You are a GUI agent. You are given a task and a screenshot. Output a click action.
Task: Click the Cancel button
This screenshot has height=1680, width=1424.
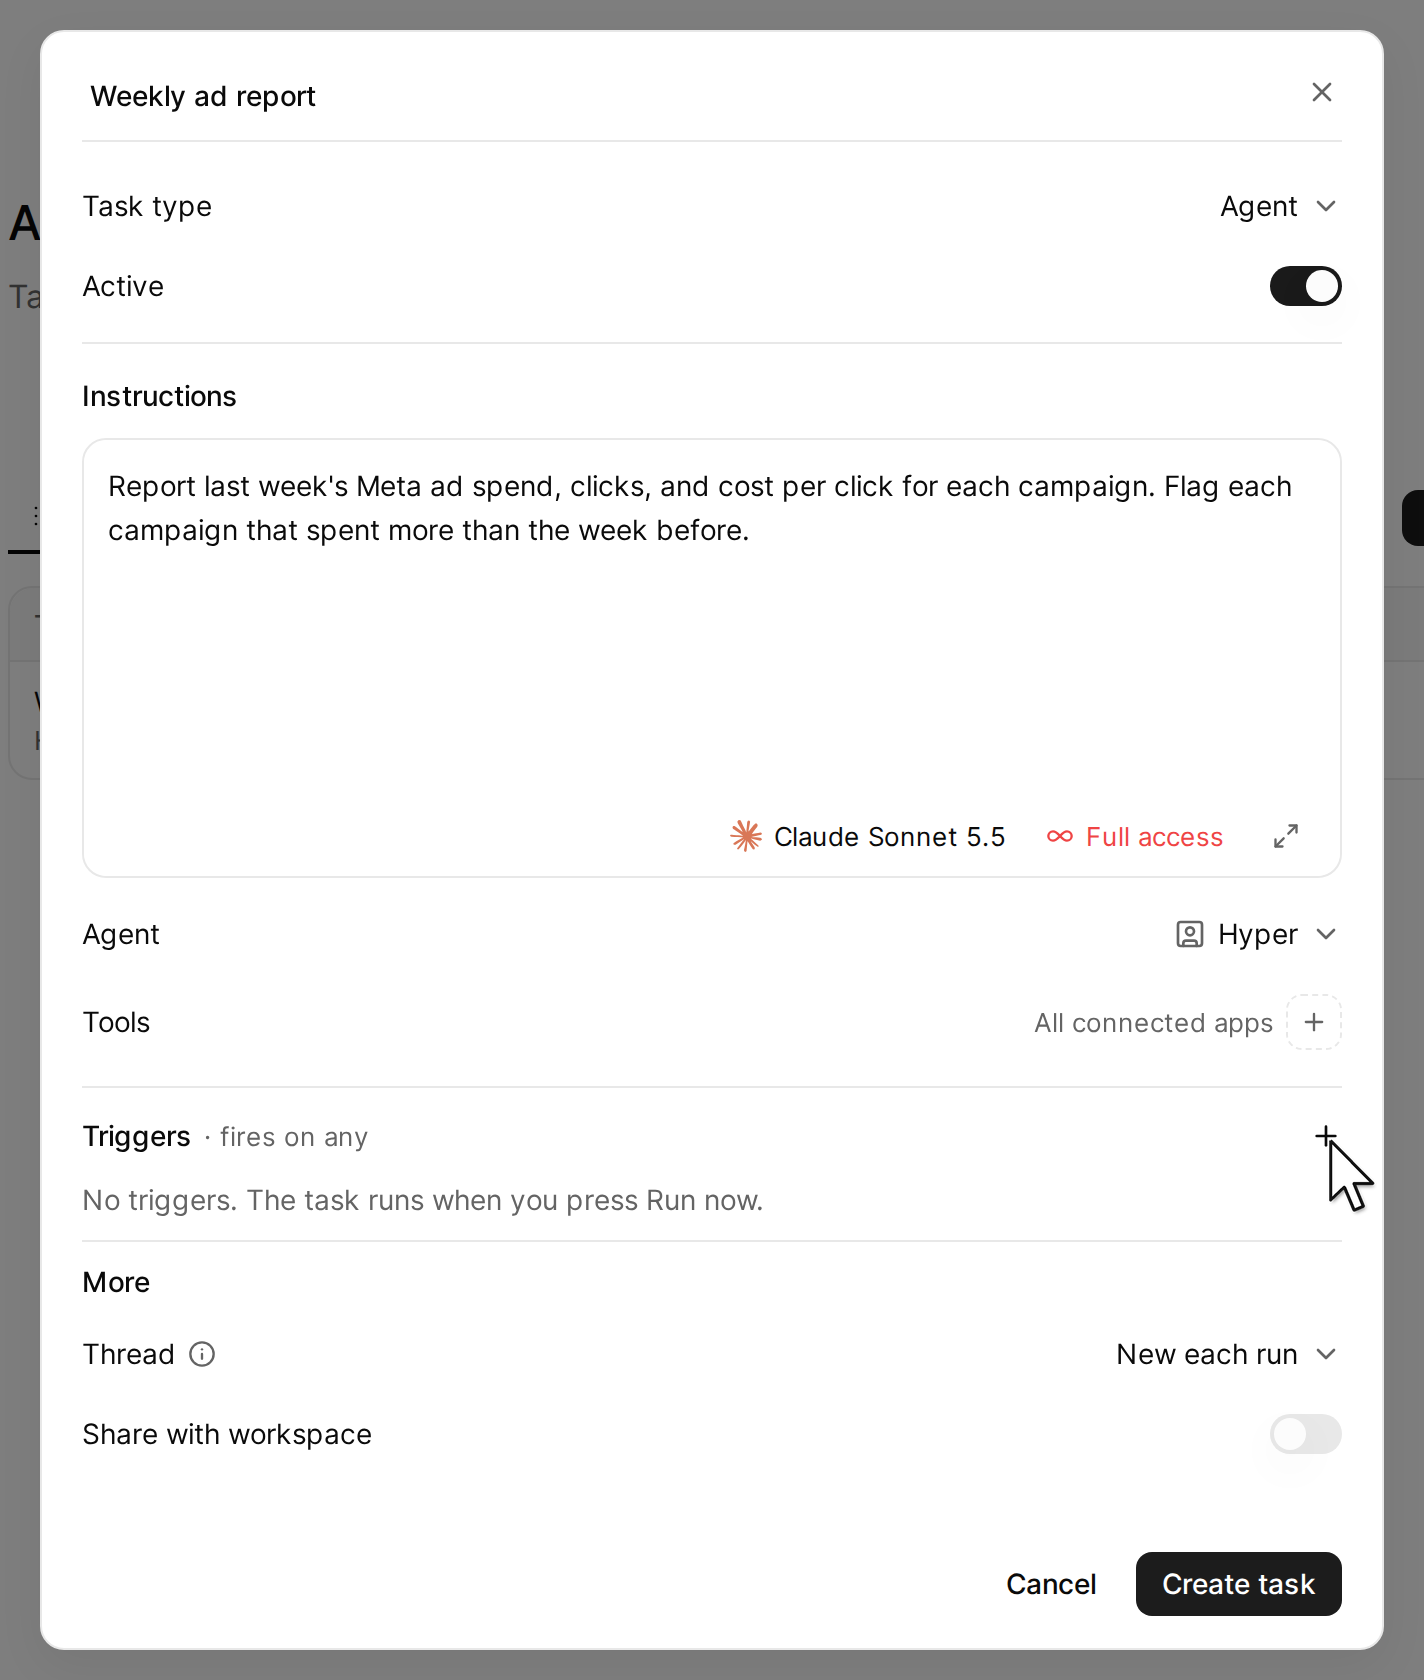(x=1051, y=1584)
